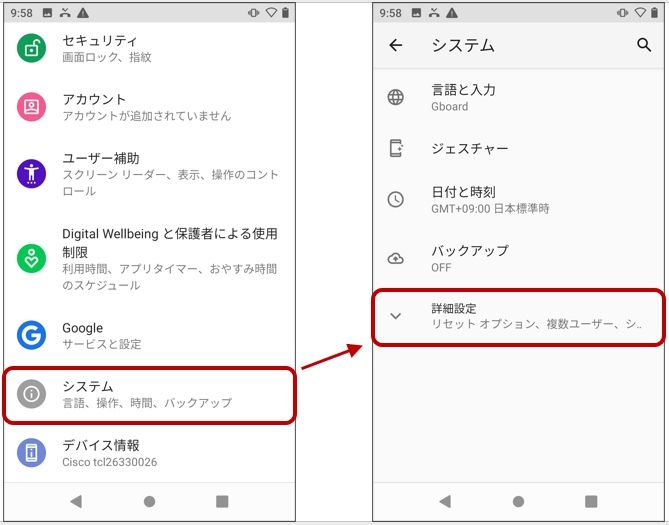Open the アカウント settings entry
The image size is (669, 525).
coord(149,107)
